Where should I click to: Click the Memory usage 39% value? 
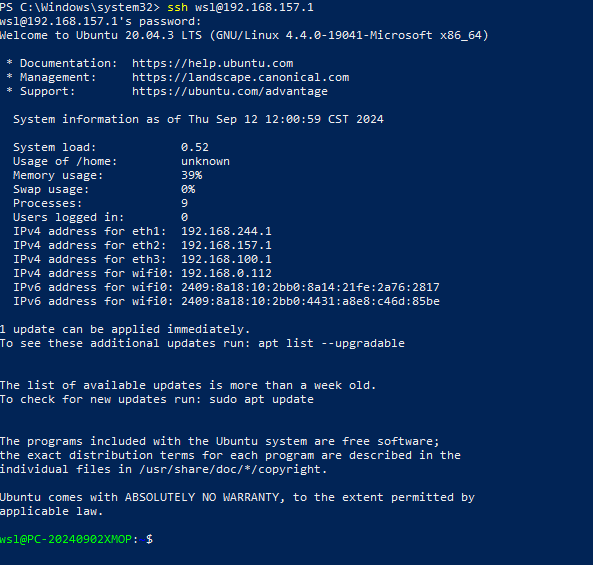pyautogui.click(x=192, y=175)
